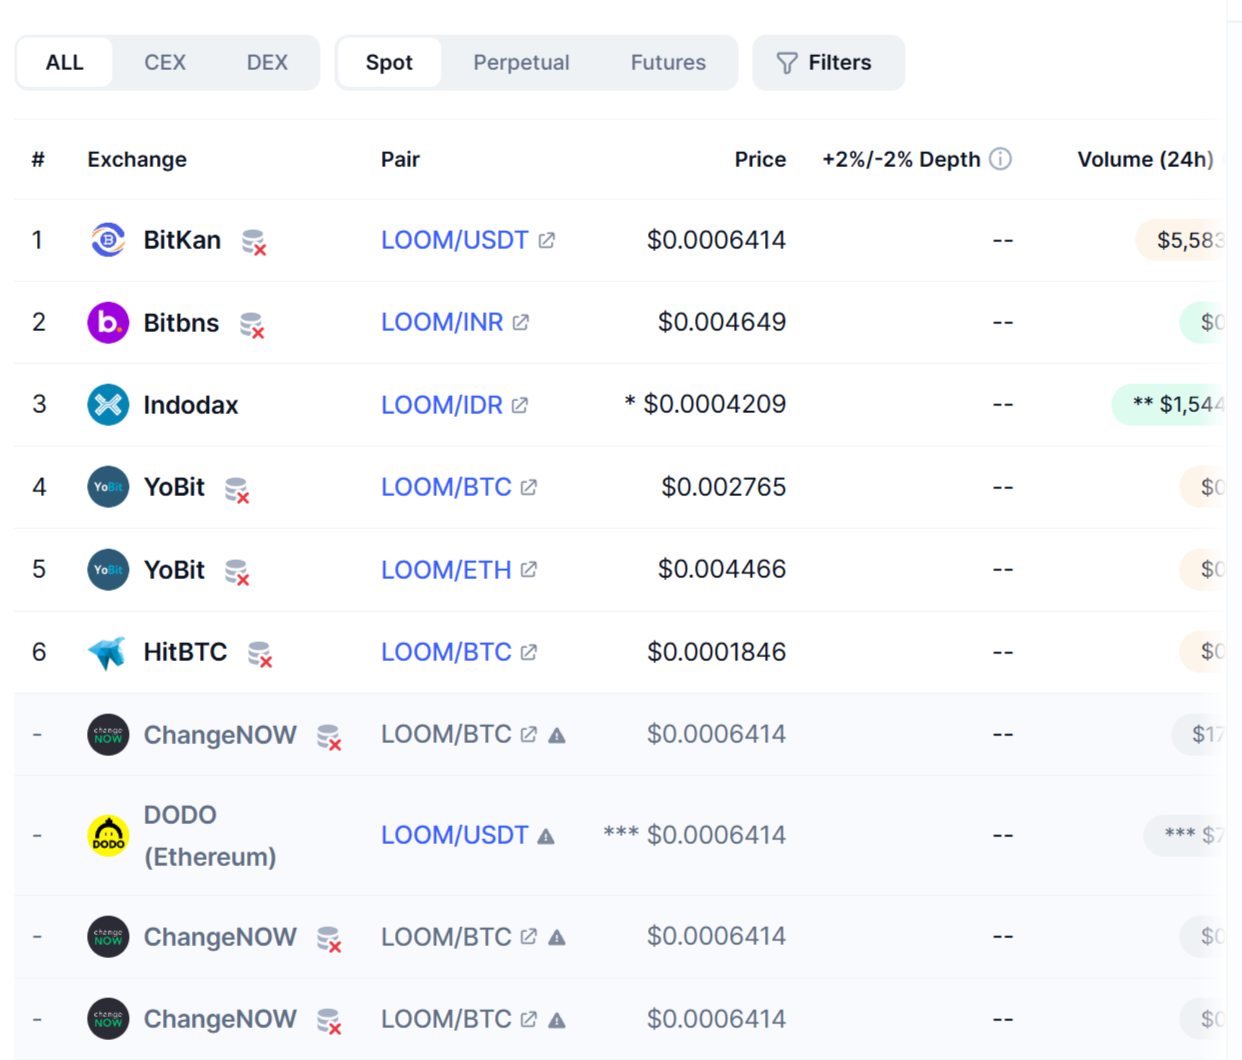
Task: Click the YoBit exchange icon
Action: click(108, 487)
